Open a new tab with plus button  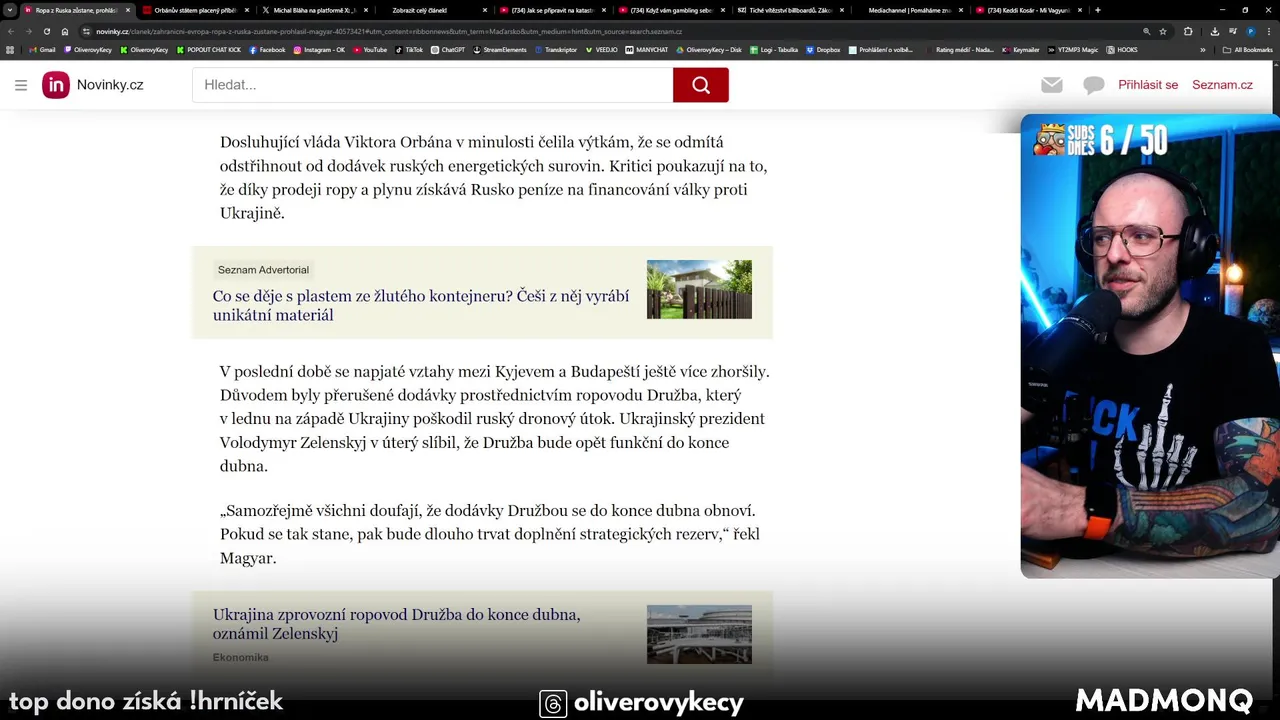[x=1098, y=10]
